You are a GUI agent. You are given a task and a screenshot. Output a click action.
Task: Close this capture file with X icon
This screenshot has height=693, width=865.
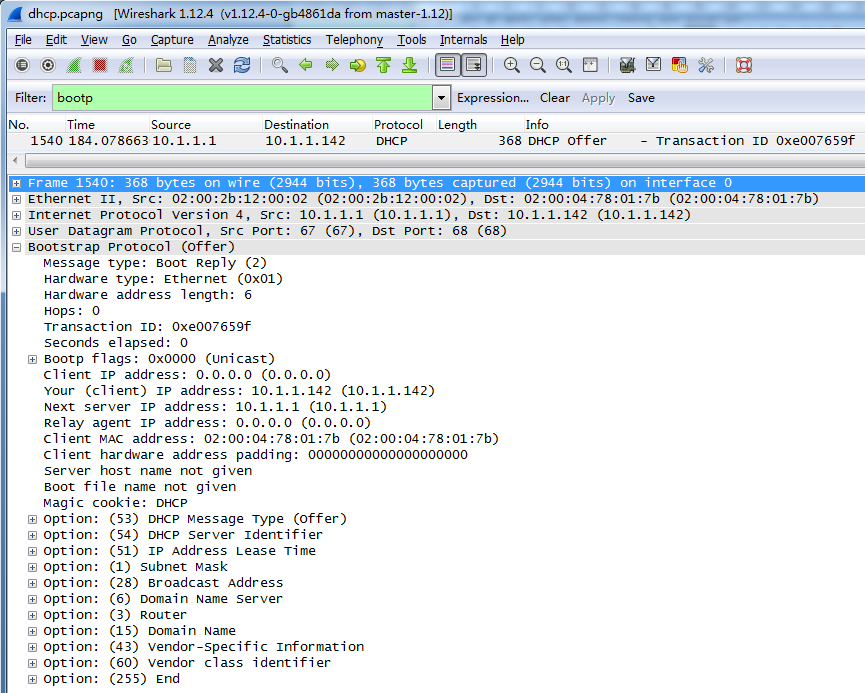[x=216, y=65]
